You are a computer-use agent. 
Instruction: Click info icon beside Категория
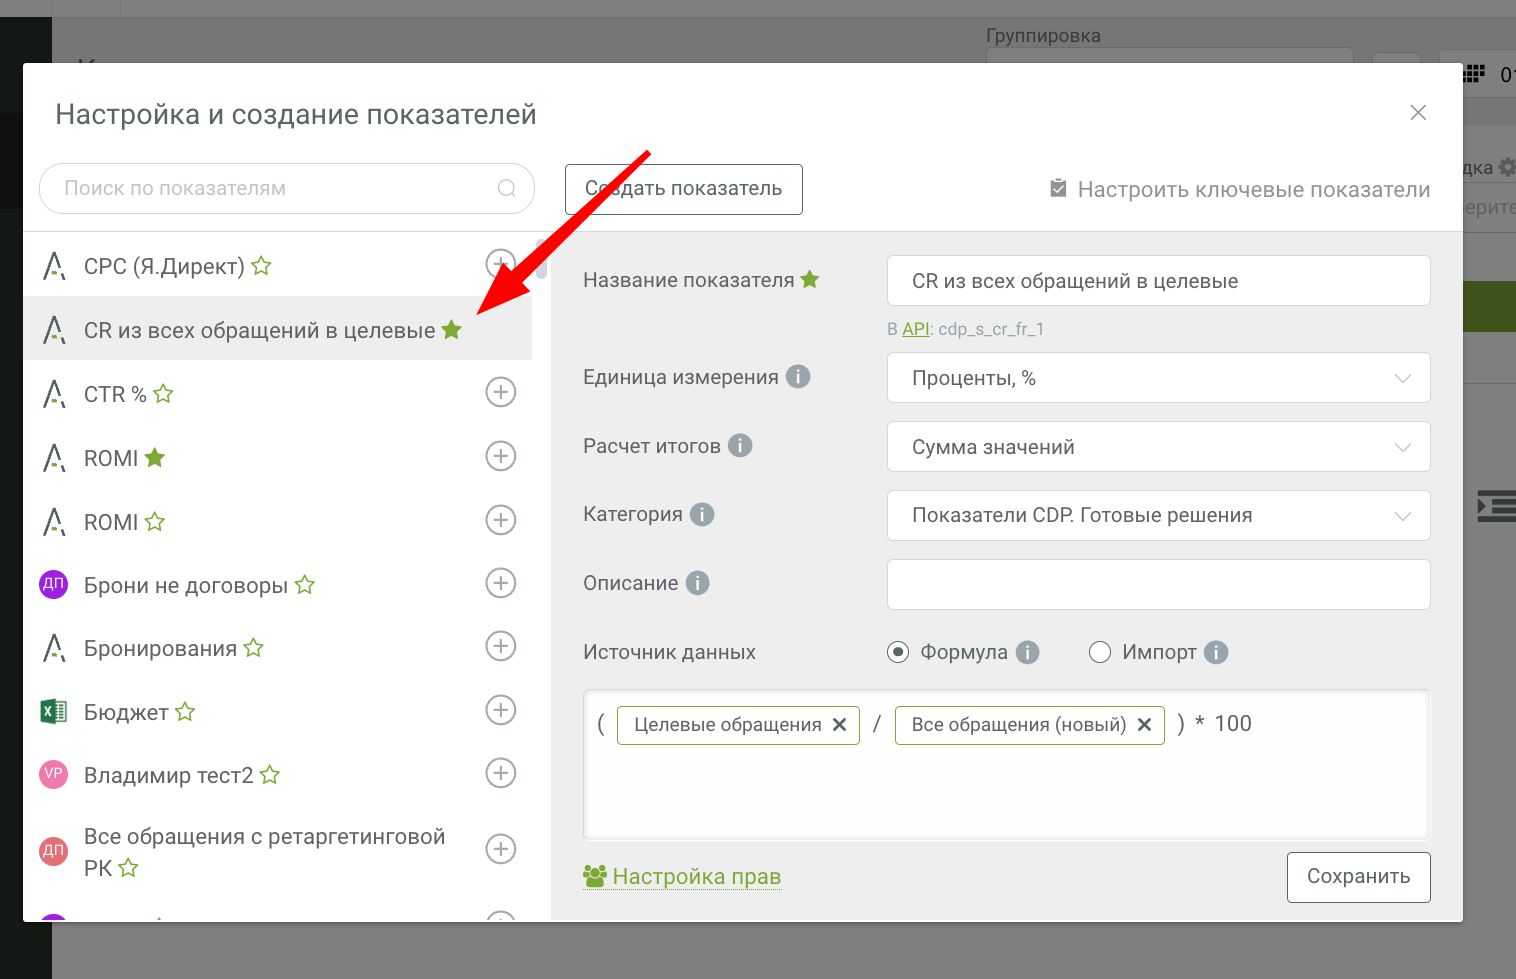[x=702, y=515]
